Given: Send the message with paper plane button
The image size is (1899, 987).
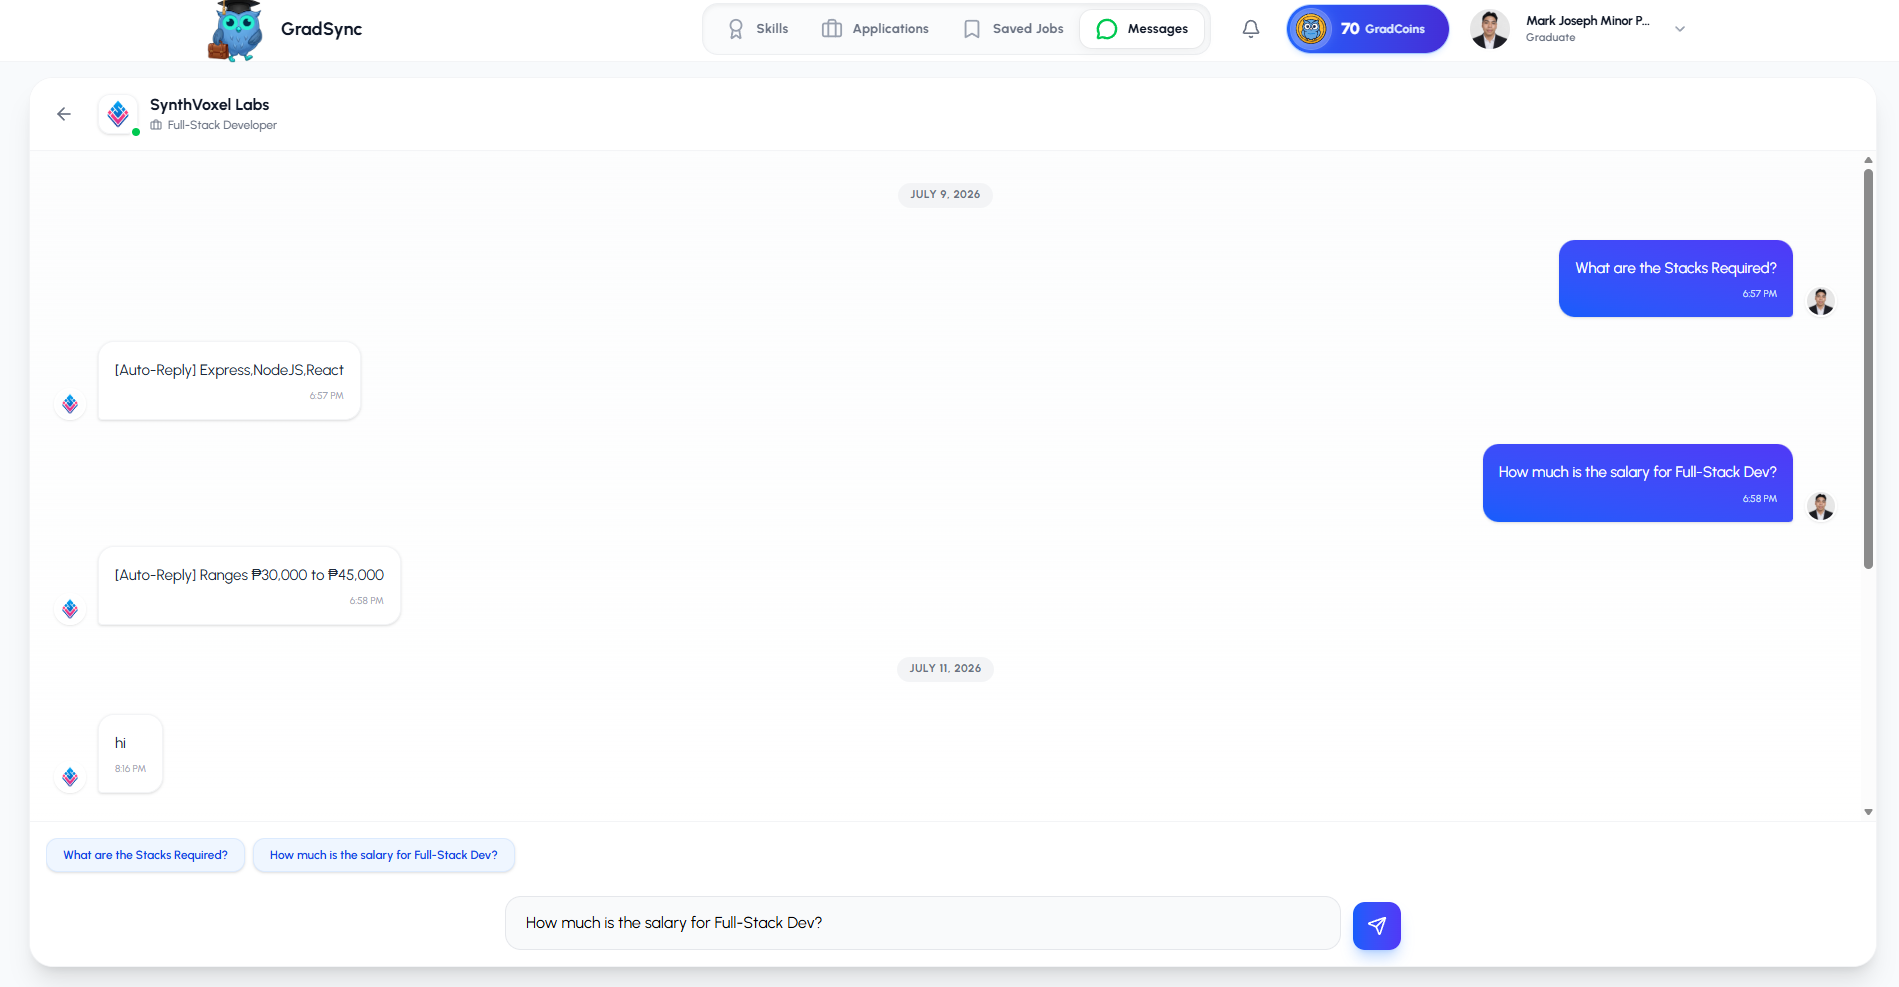Looking at the screenshot, I should (x=1376, y=926).
